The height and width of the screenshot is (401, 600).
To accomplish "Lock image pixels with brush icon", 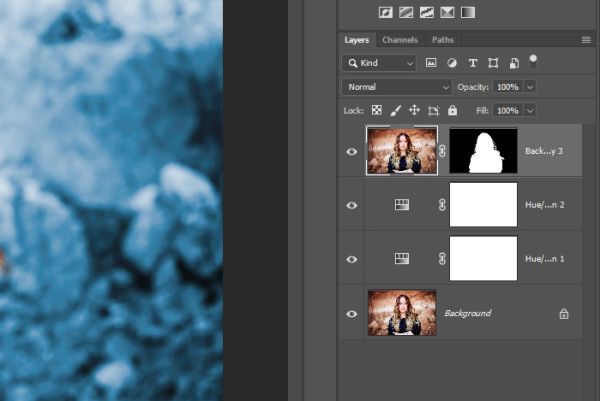I will [396, 111].
